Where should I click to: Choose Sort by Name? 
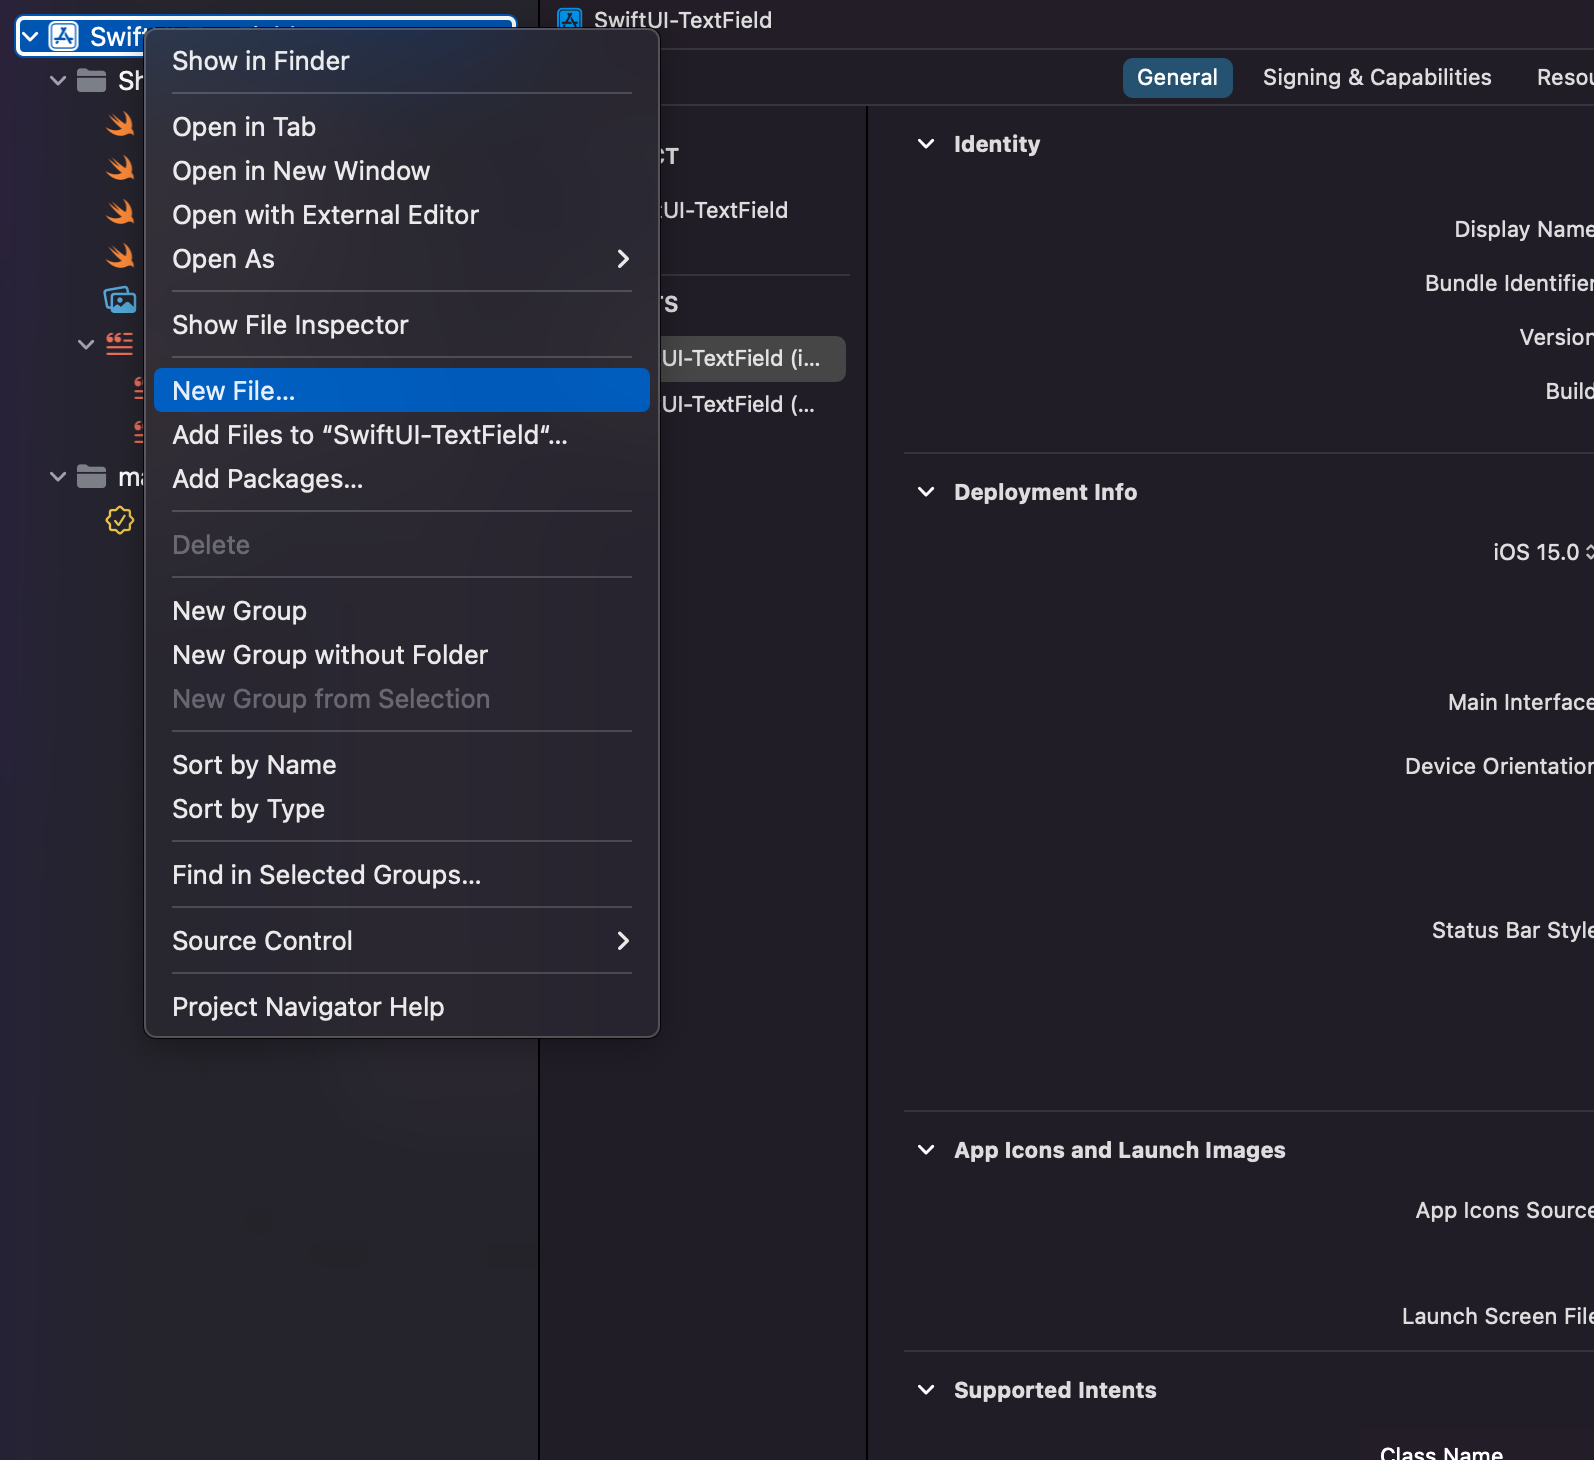[402, 765]
